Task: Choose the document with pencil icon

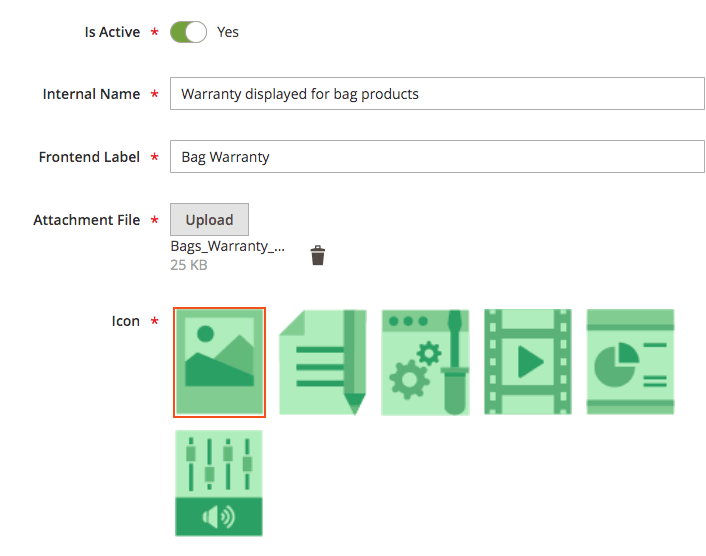Action: [322, 362]
